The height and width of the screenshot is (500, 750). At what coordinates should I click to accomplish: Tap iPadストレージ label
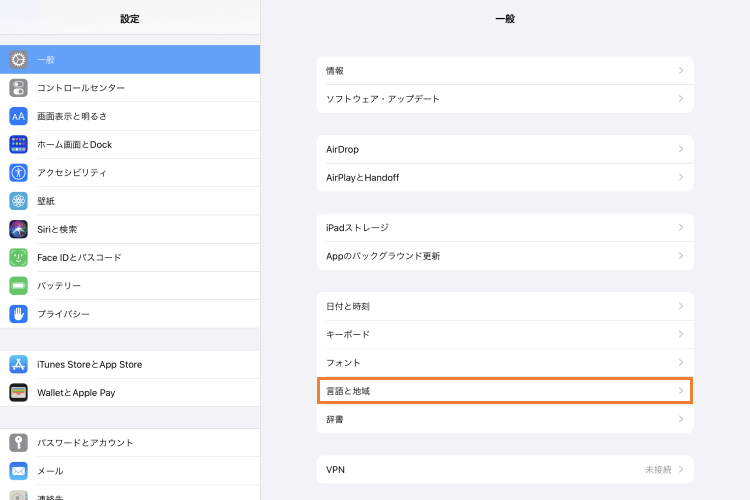357,228
